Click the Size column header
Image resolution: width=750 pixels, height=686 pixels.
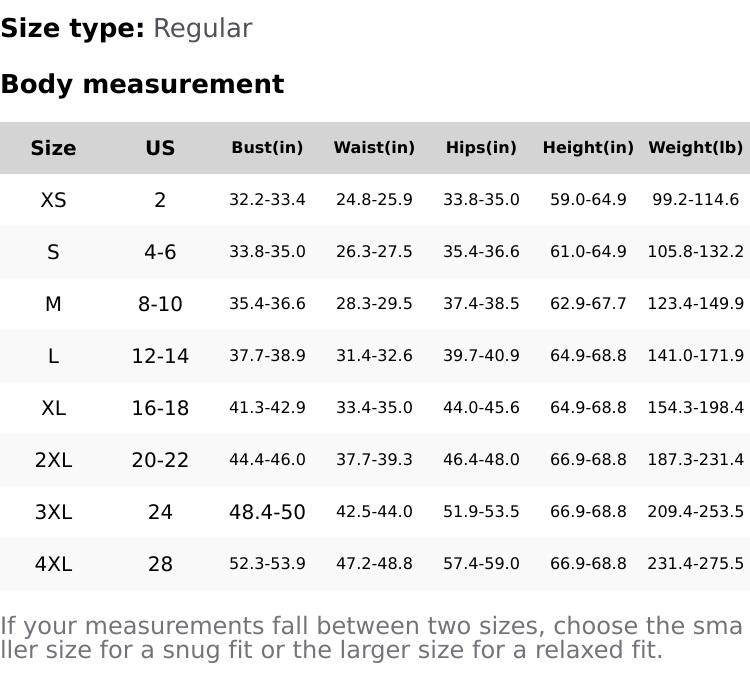tap(53, 148)
